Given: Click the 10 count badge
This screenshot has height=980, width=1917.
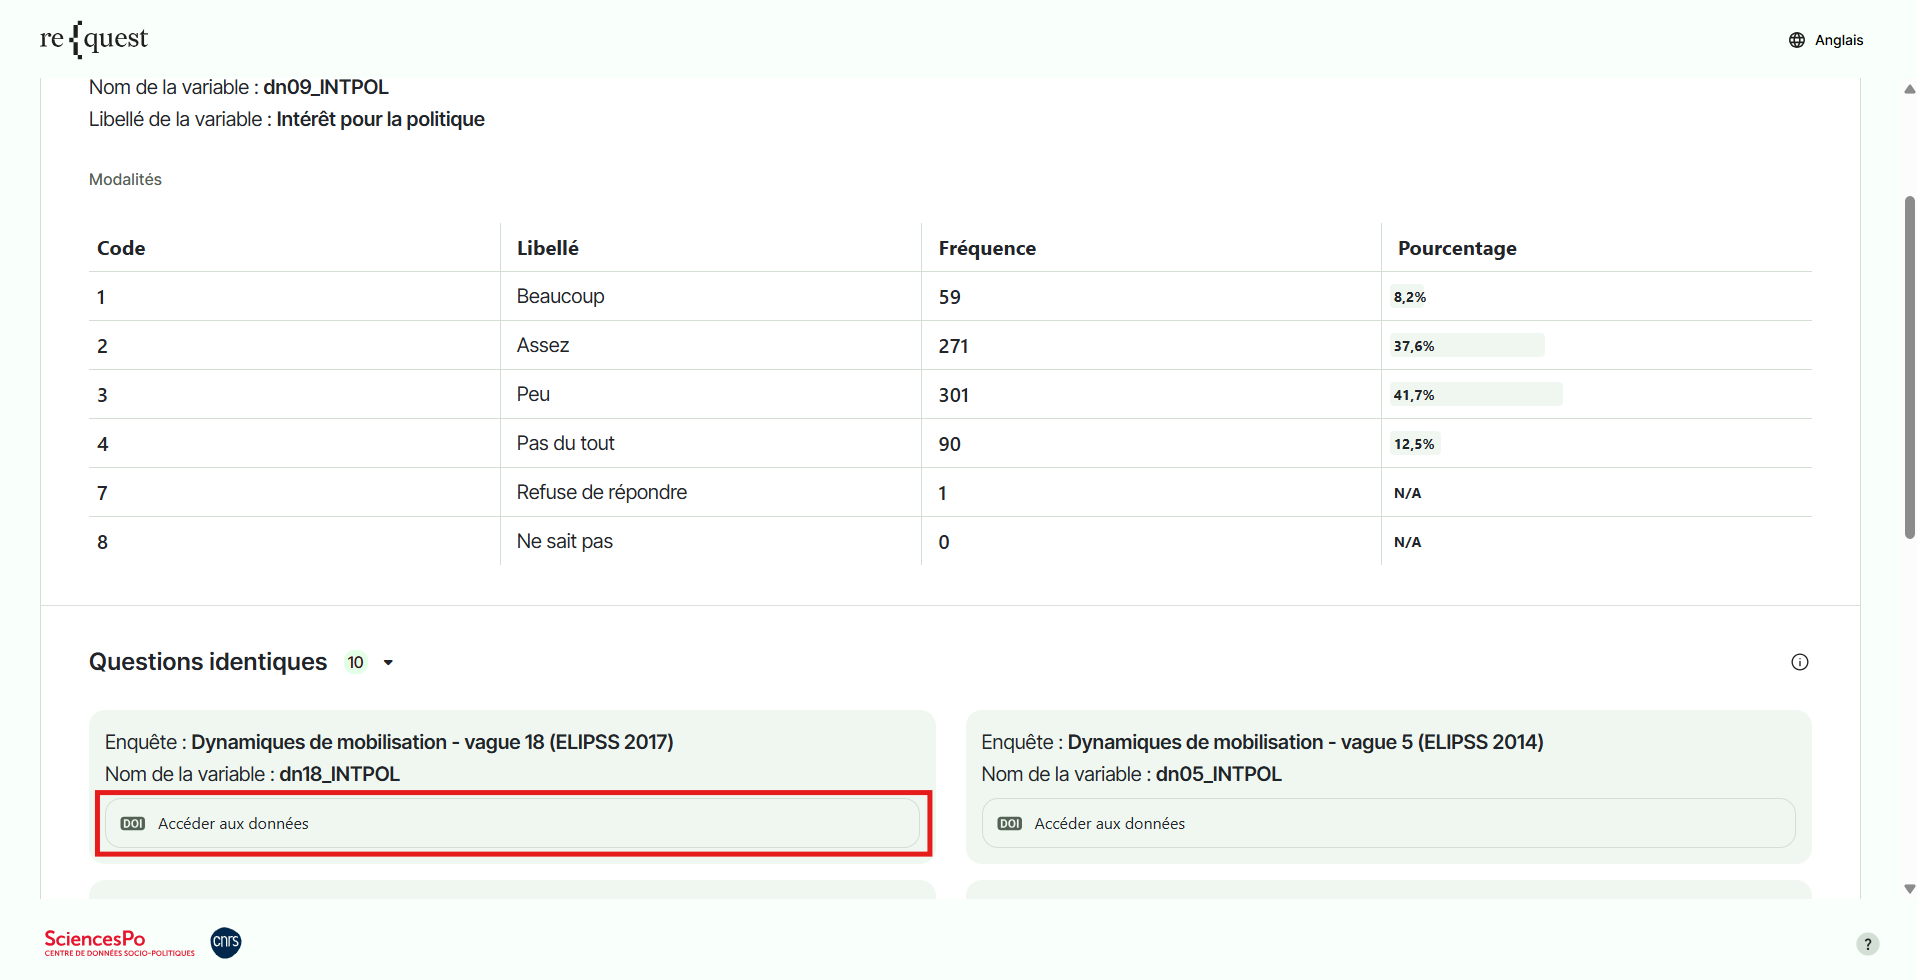Looking at the screenshot, I should coord(355,663).
